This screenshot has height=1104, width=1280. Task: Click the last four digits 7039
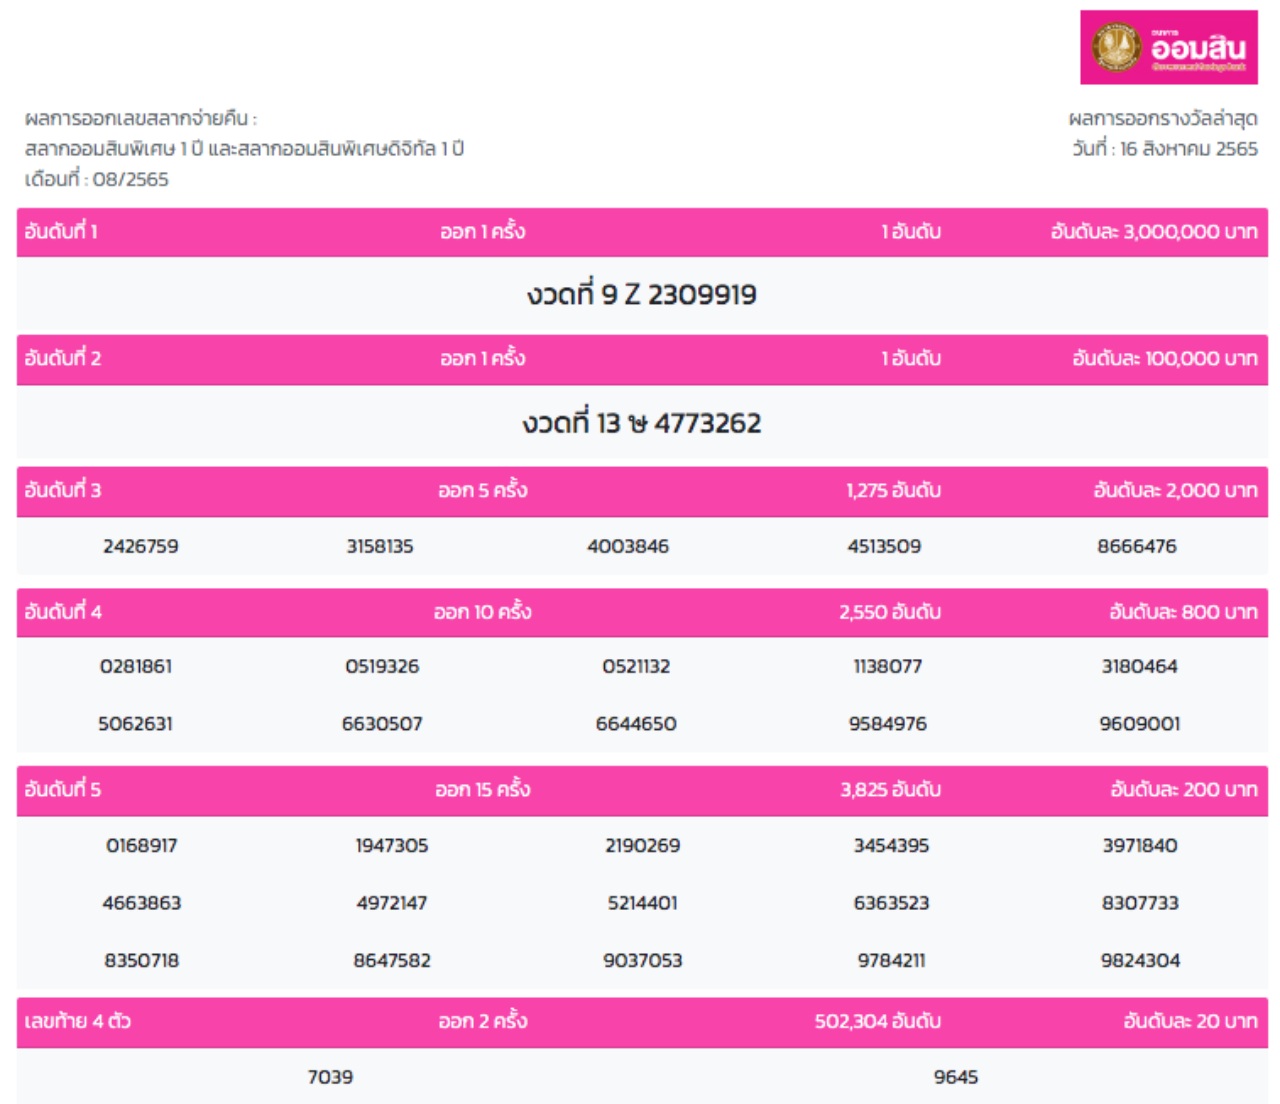pyautogui.click(x=330, y=1077)
